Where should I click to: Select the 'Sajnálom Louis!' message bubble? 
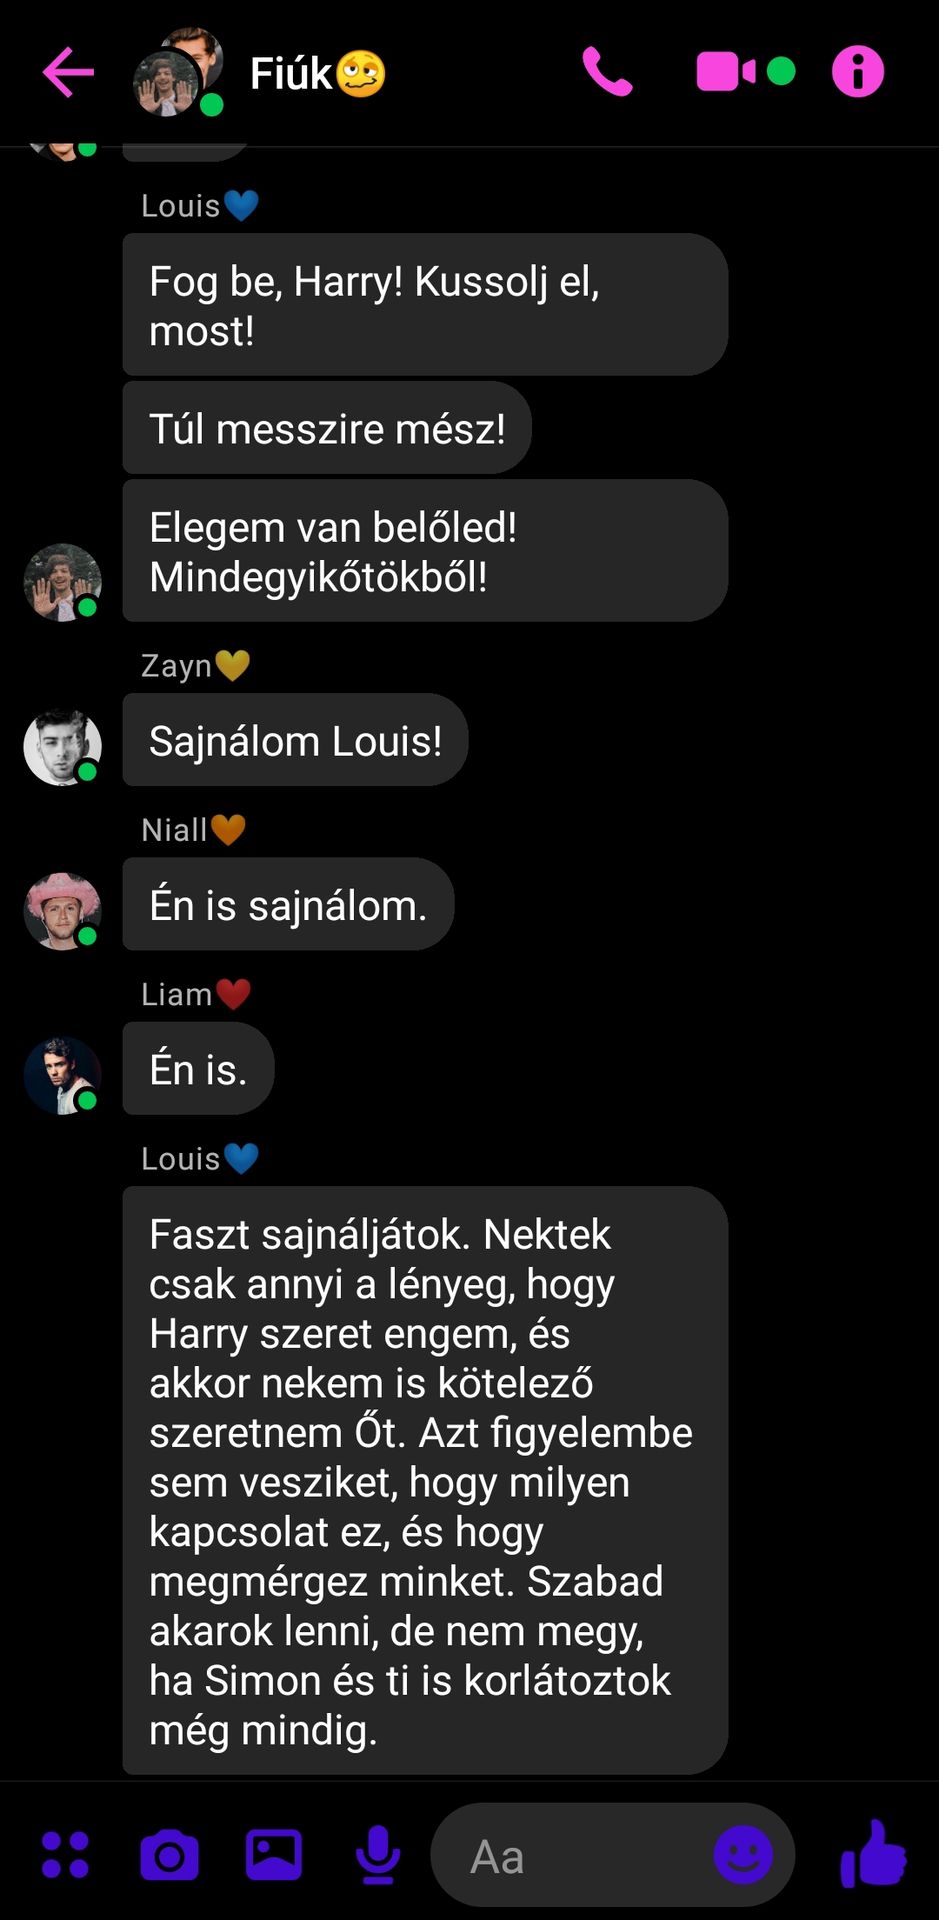coord(295,740)
